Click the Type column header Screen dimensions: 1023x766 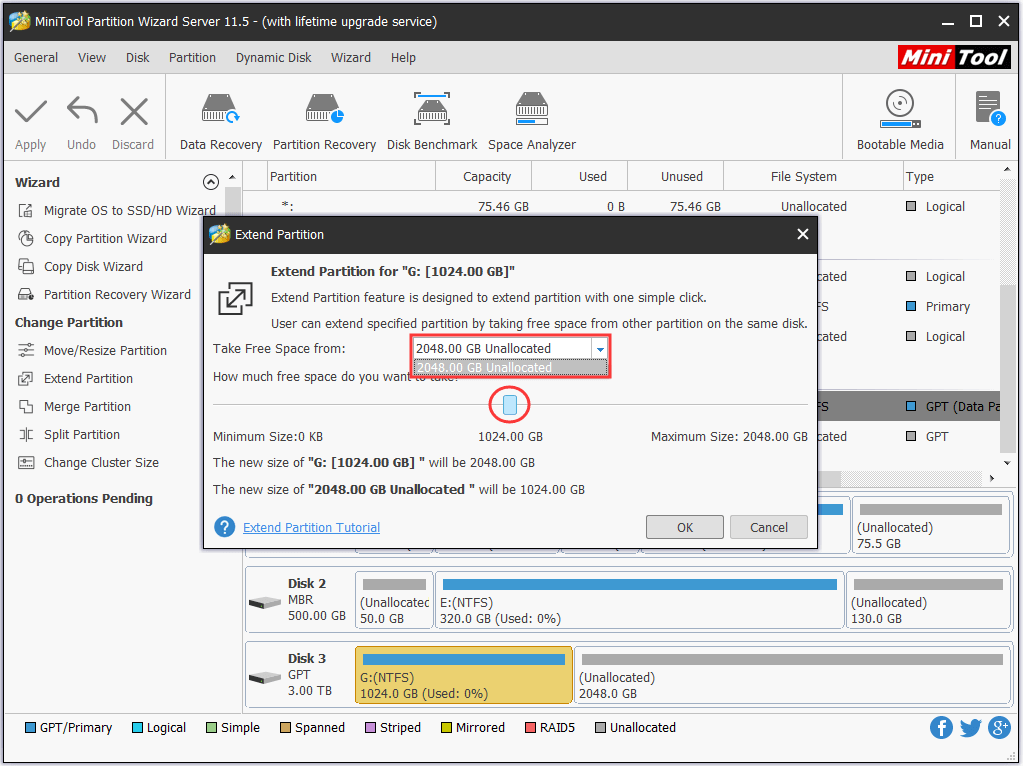(951, 176)
